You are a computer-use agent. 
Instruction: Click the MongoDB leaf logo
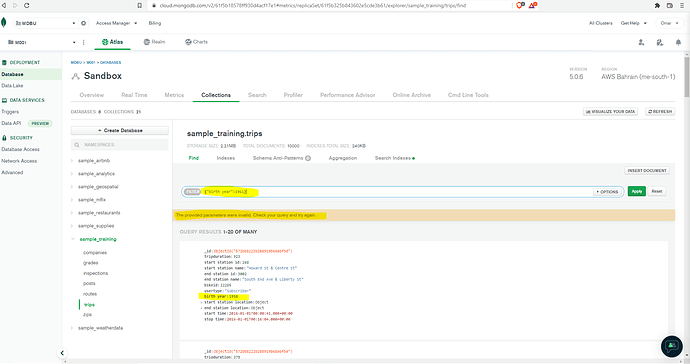[x=4, y=23]
